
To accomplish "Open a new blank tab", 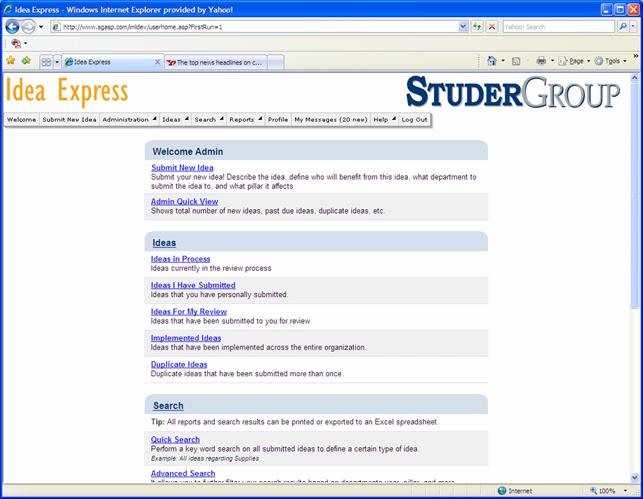I will click(x=276, y=62).
